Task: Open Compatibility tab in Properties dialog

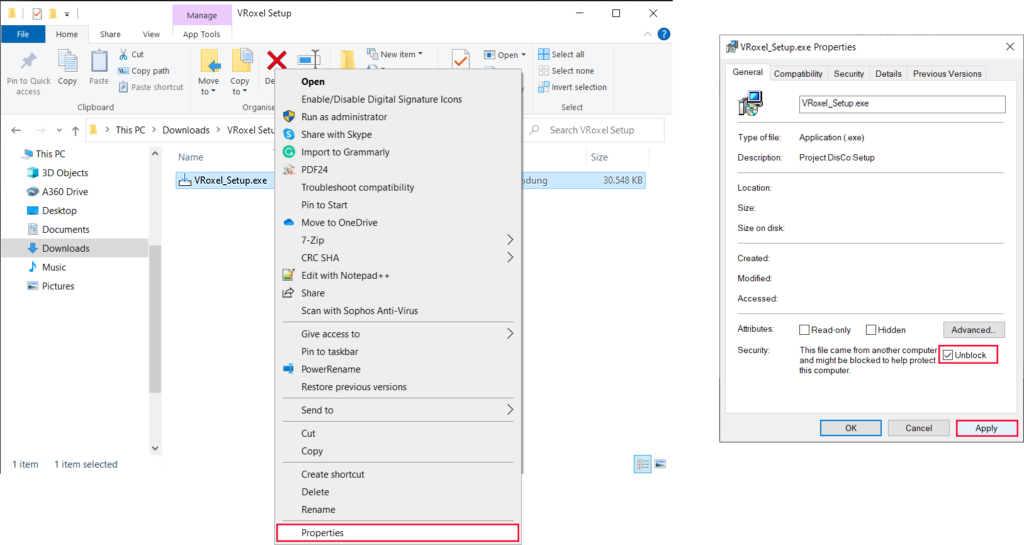Action: 798,74
